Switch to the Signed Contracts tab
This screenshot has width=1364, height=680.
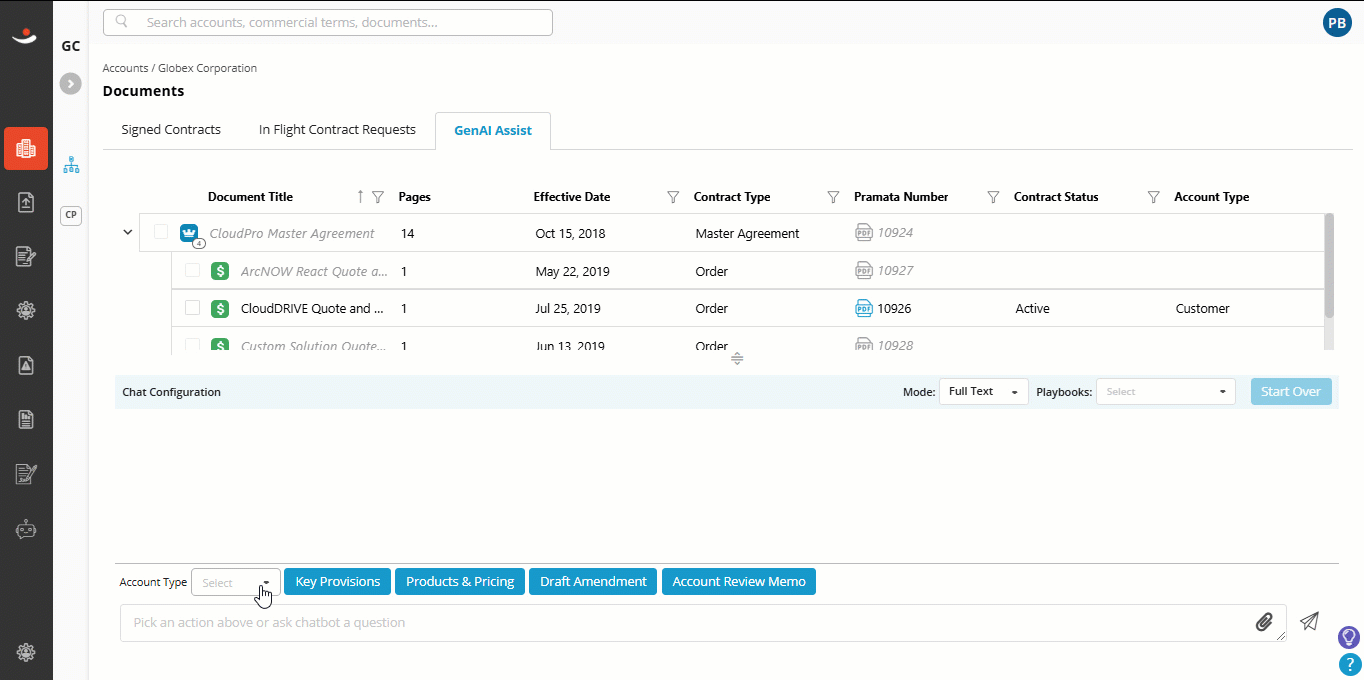pos(171,130)
